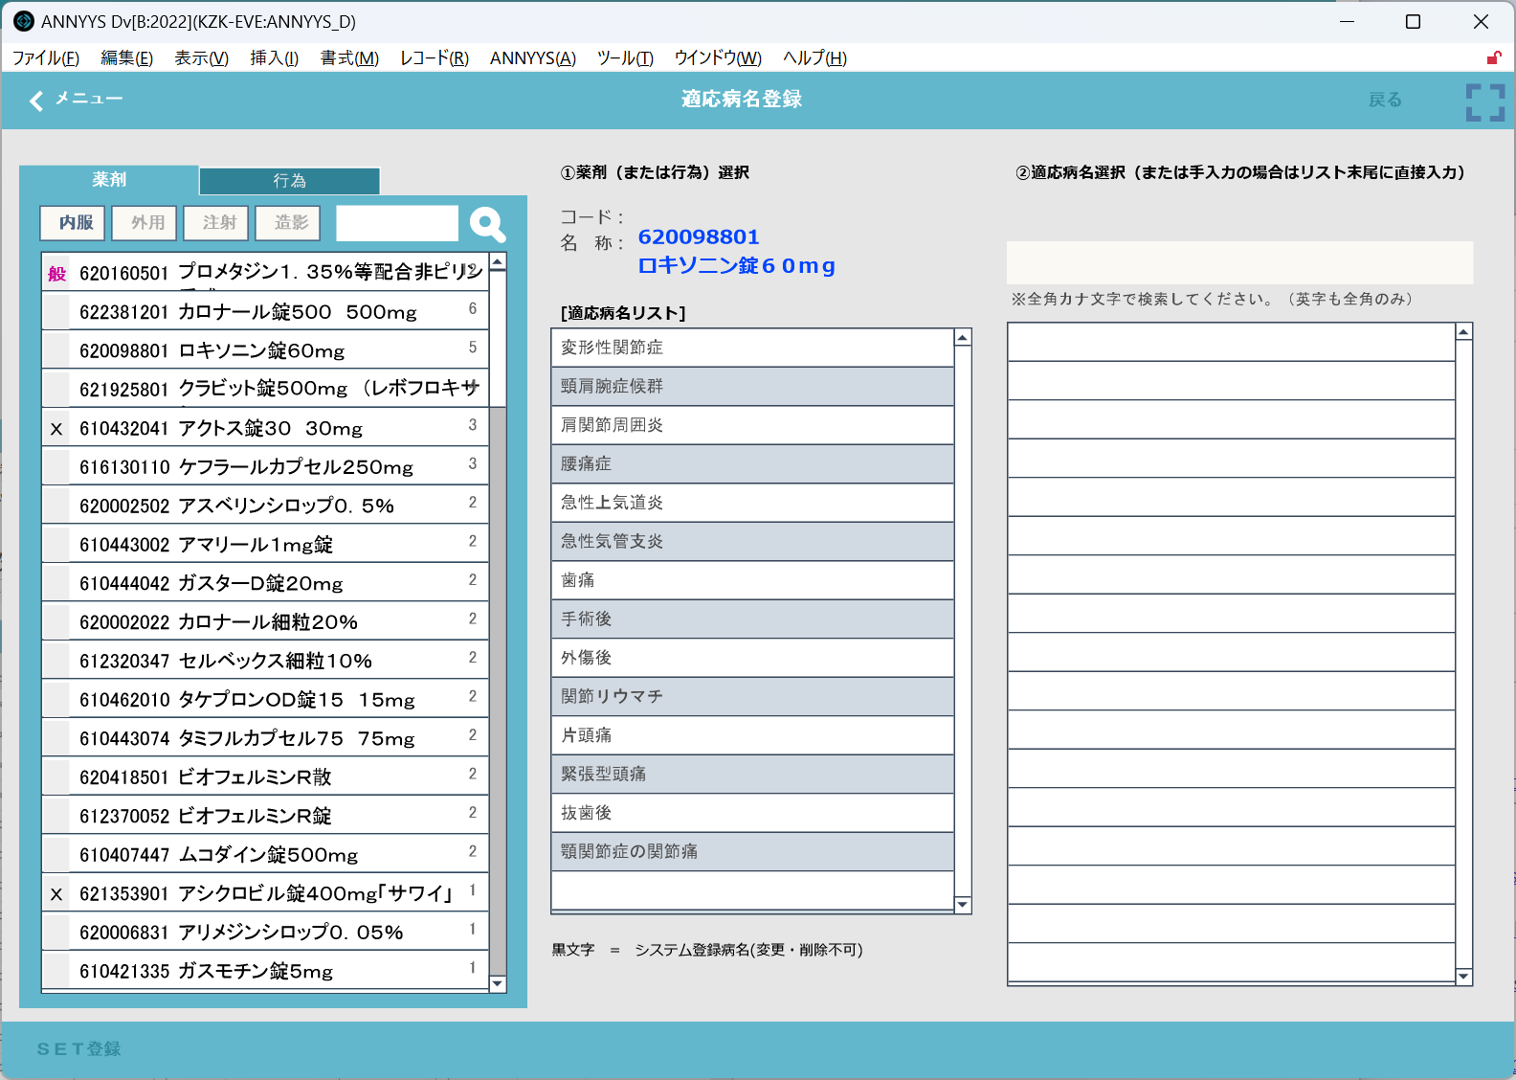This screenshot has width=1516, height=1080.
Task: Select 急性上気道炎 in the disease list
Action: (752, 503)
